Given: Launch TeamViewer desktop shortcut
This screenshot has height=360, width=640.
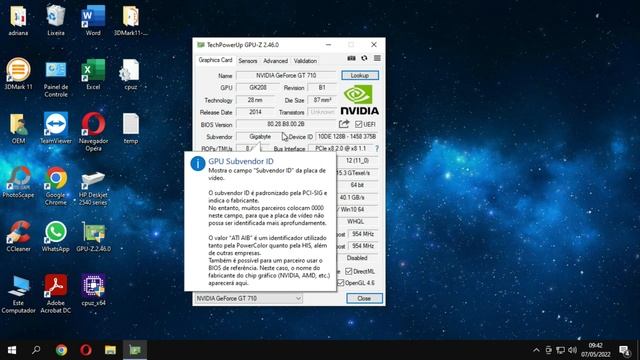Looking at the screenshot, I should click(x=56, y=129).
